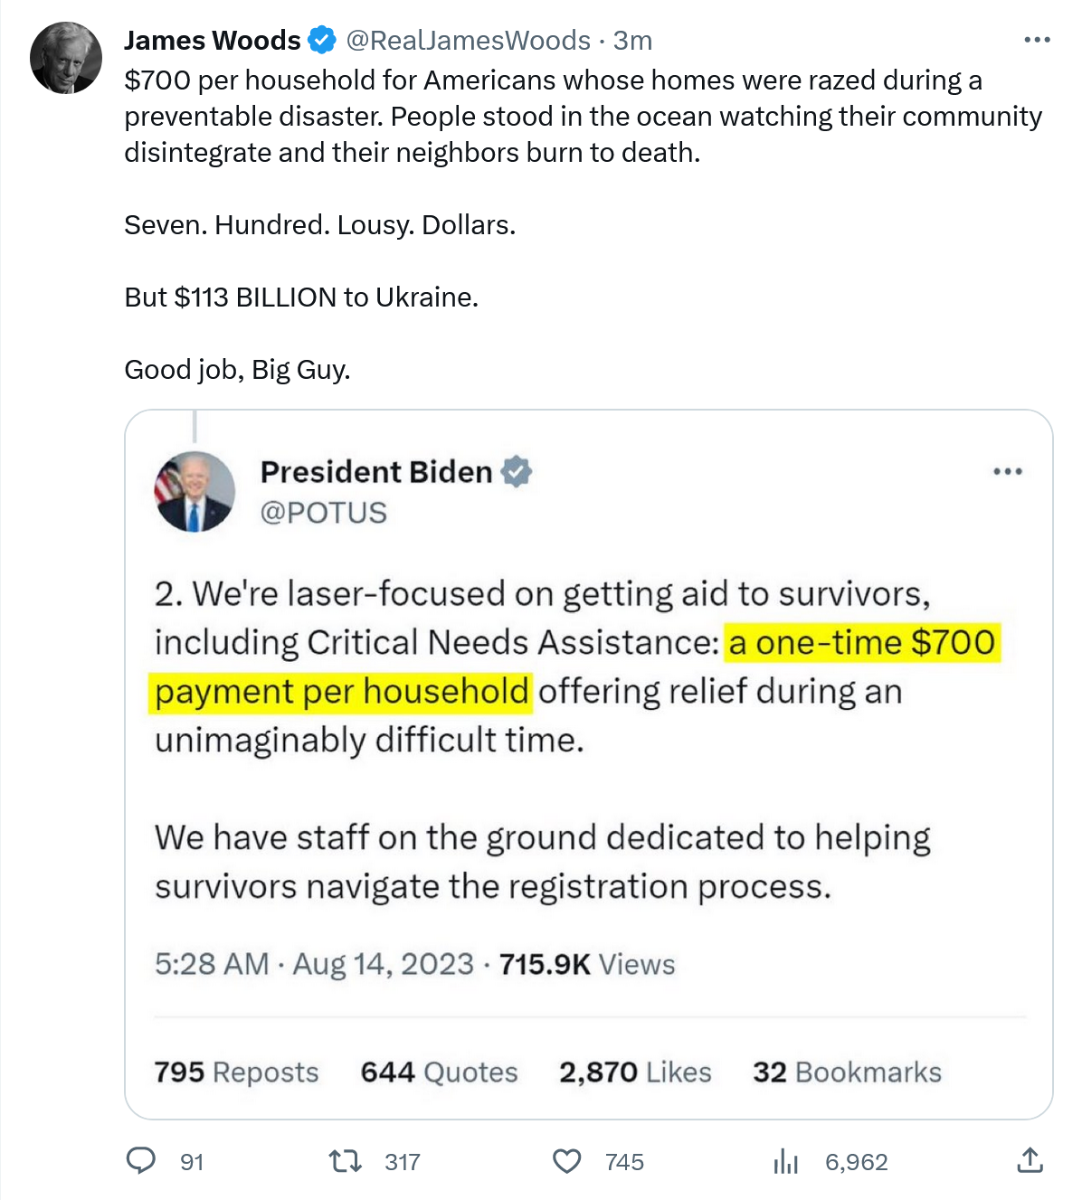Click the highlighted $700 payment text

(860, 642)
